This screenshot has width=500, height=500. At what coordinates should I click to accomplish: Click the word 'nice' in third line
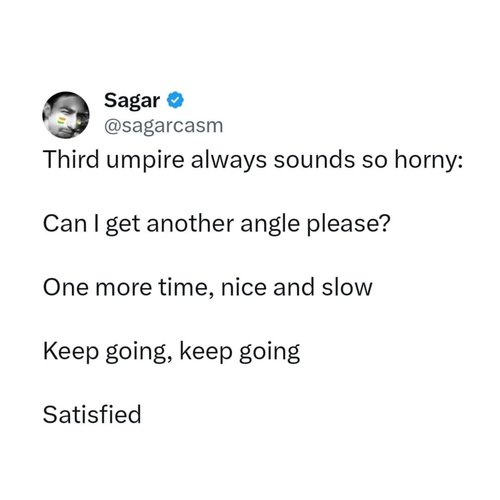244,287
